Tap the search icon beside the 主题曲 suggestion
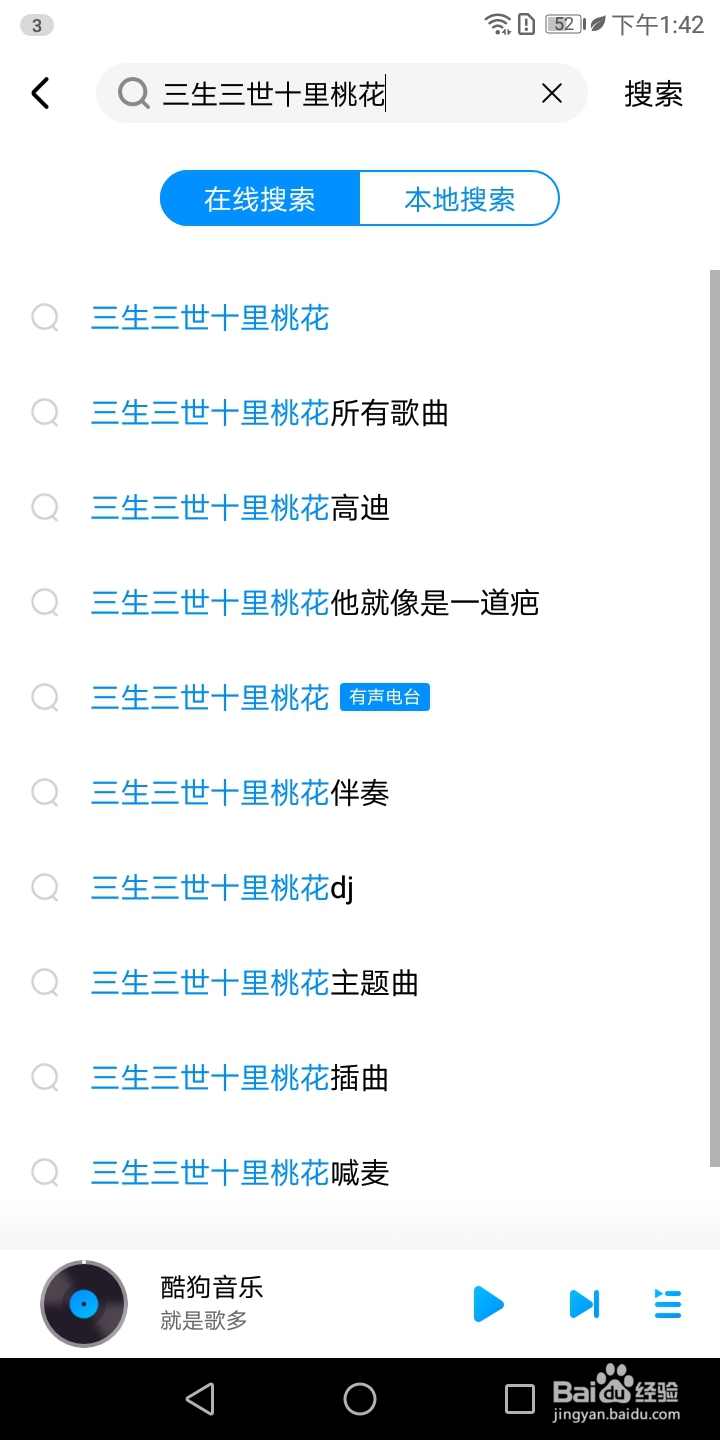This screenshot has height=1440, width=720. [x=45, y=983]
